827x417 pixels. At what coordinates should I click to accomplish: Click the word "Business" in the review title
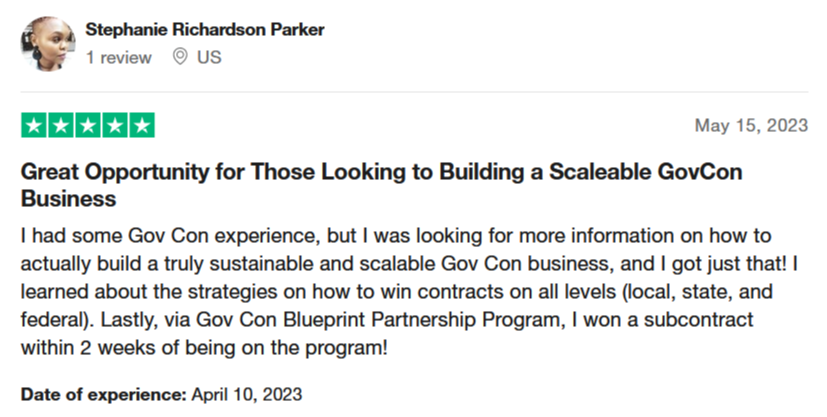tap(68, 199)
